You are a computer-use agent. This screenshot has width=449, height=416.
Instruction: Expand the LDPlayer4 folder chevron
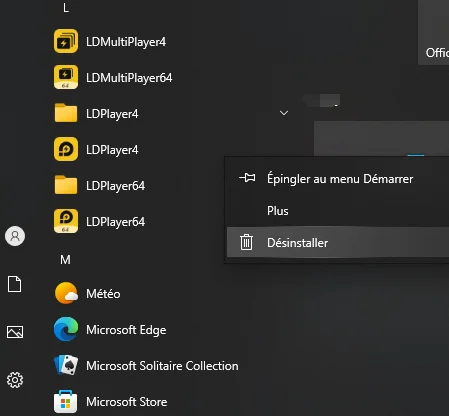click(284, 113)
